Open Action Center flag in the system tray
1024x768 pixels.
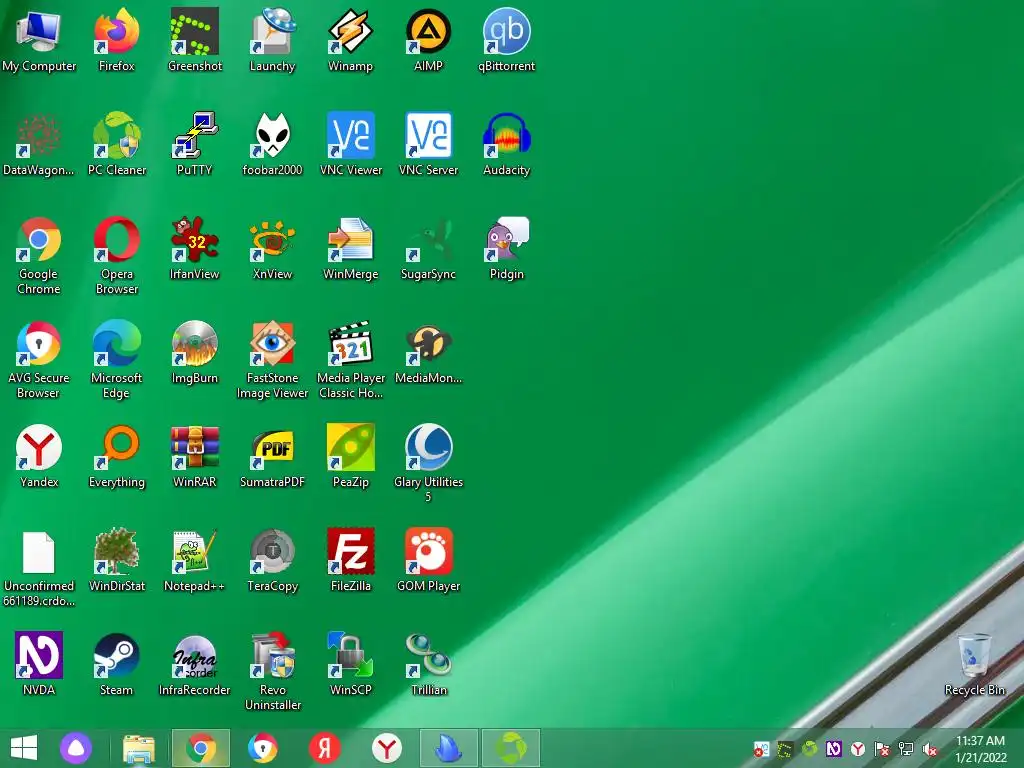click(x=882, y=749)
